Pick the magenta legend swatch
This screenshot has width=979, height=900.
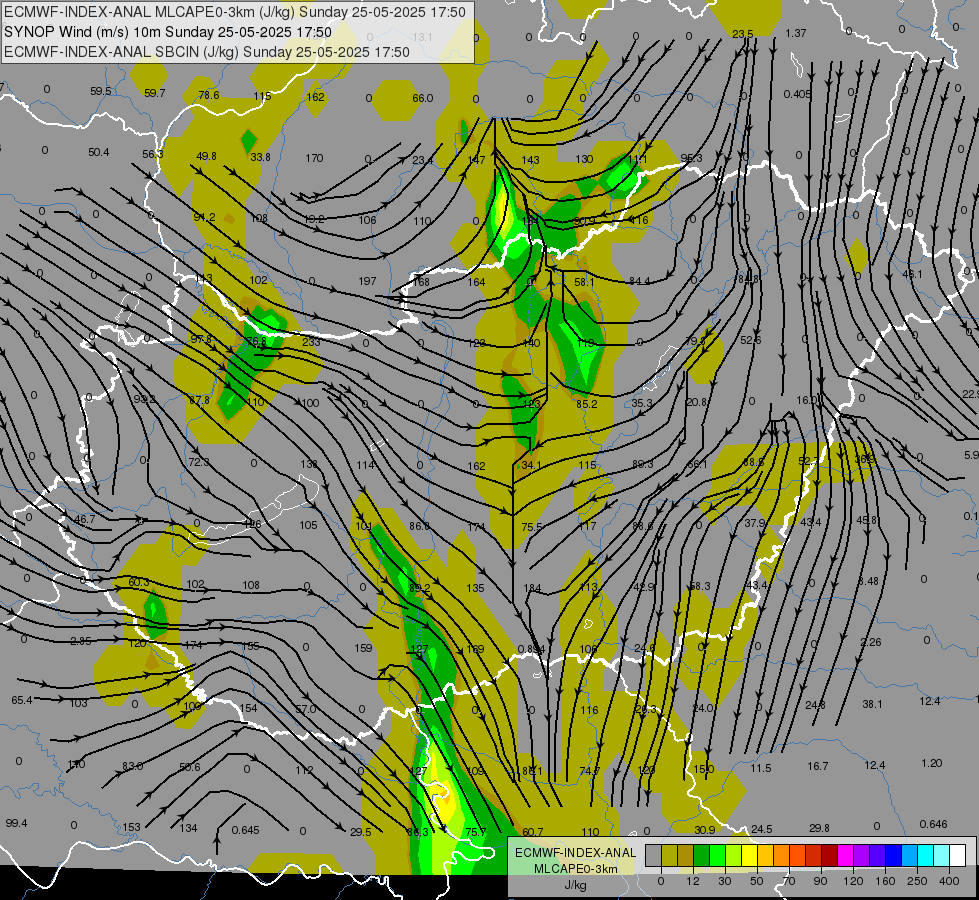click(845, 856)
